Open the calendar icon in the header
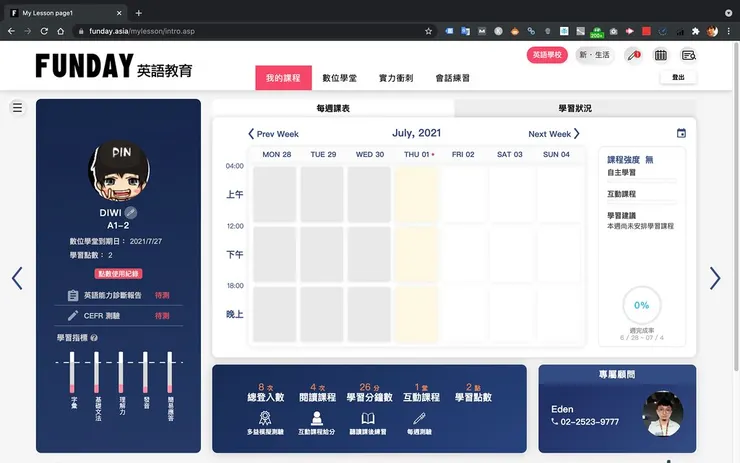 [x=661, y=55]
